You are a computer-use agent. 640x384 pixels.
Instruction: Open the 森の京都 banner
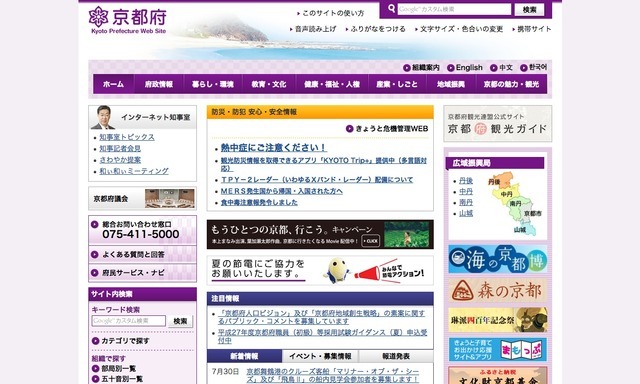click(498, 291)
